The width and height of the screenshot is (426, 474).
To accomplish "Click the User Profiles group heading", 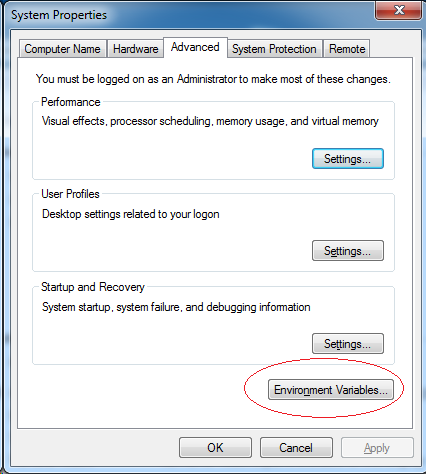I will coord(70,194).
